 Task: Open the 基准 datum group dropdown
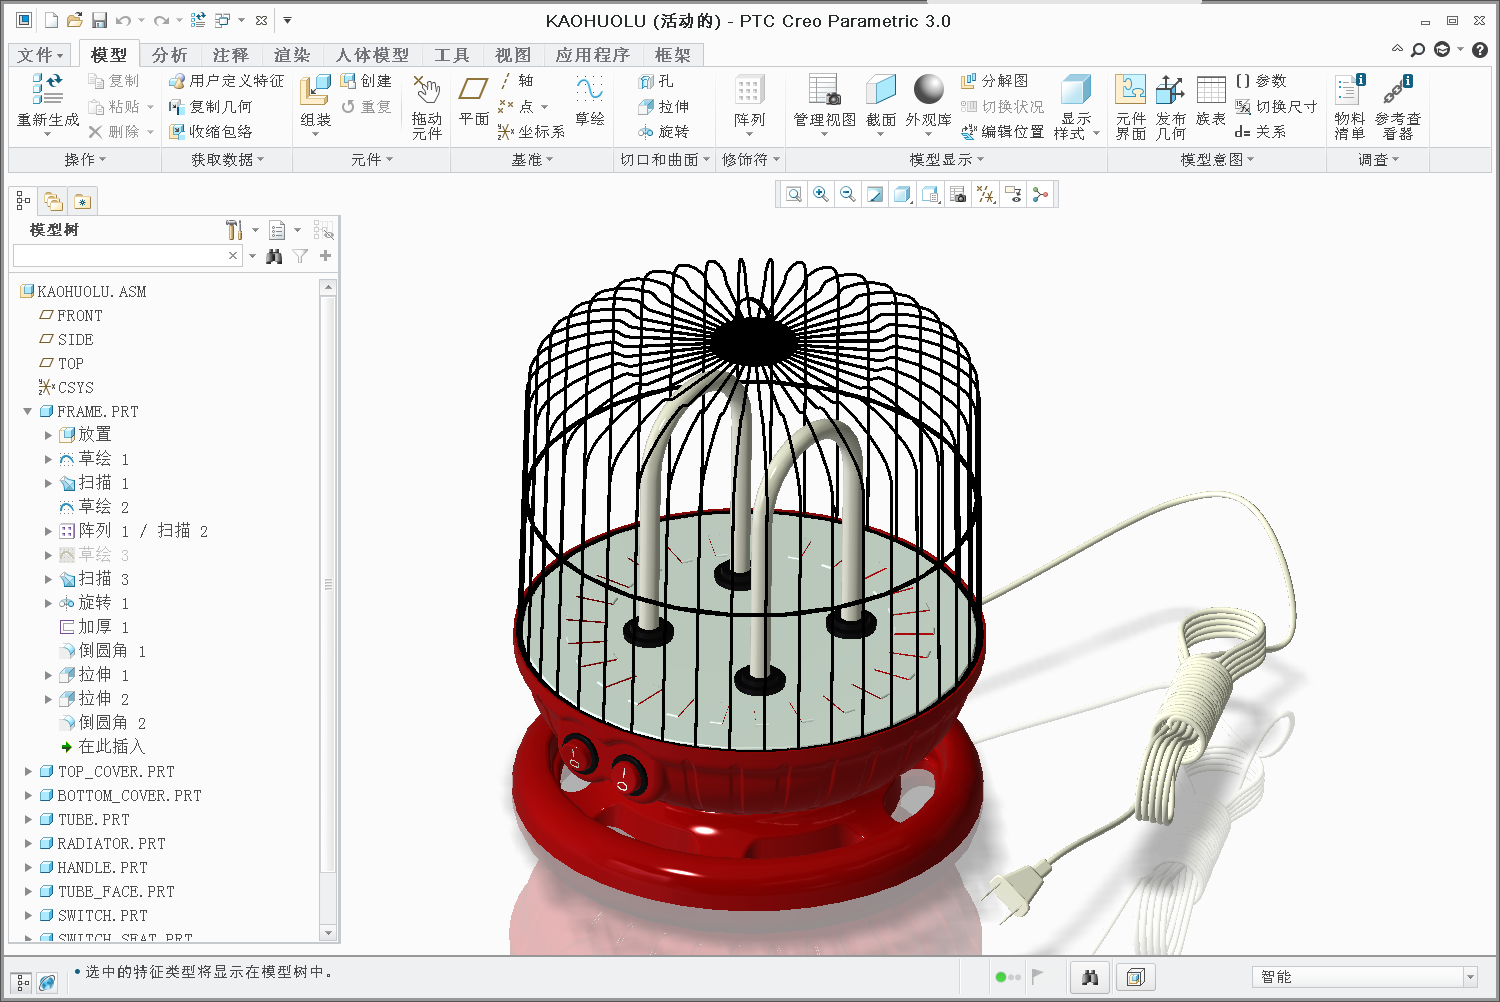532,160
